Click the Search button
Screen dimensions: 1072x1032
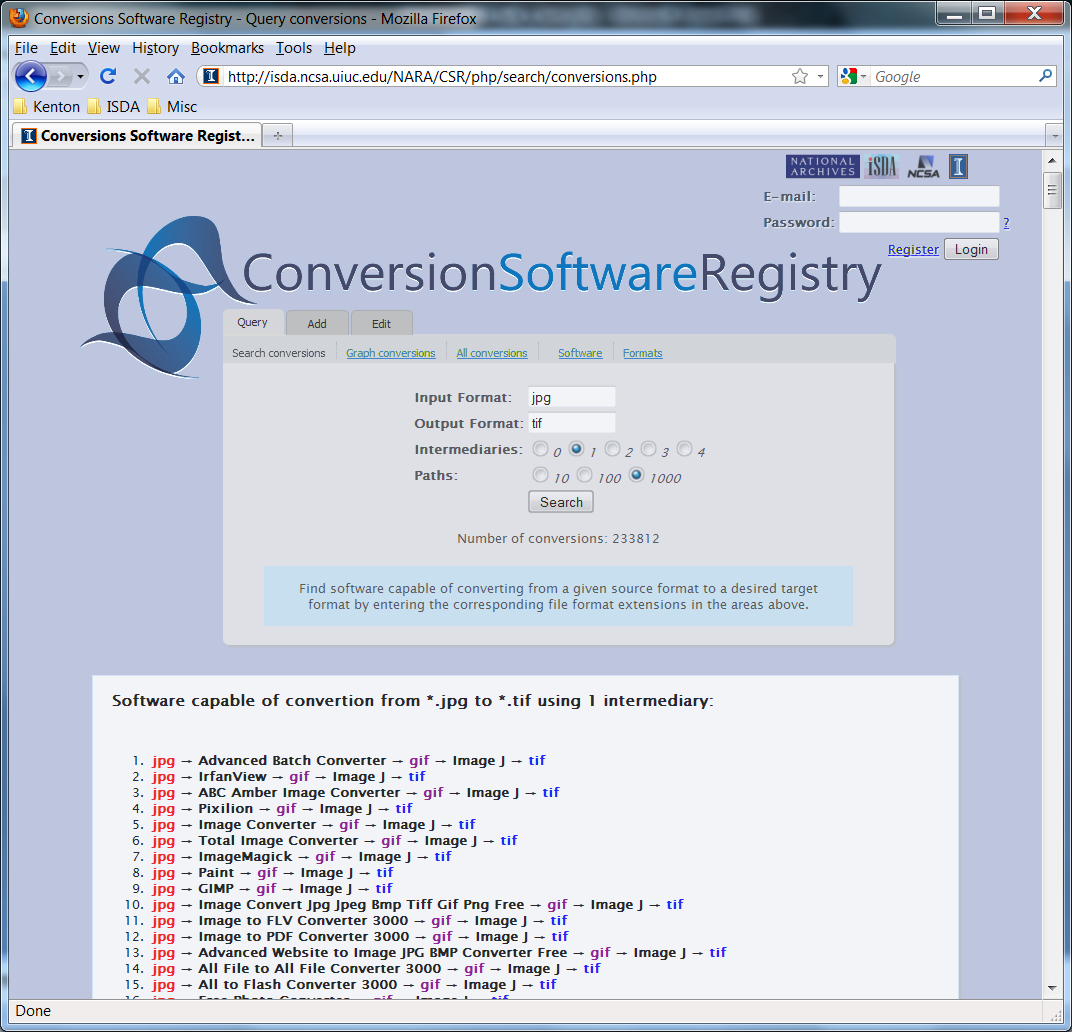pyautogui.click(x=561, y=502)
